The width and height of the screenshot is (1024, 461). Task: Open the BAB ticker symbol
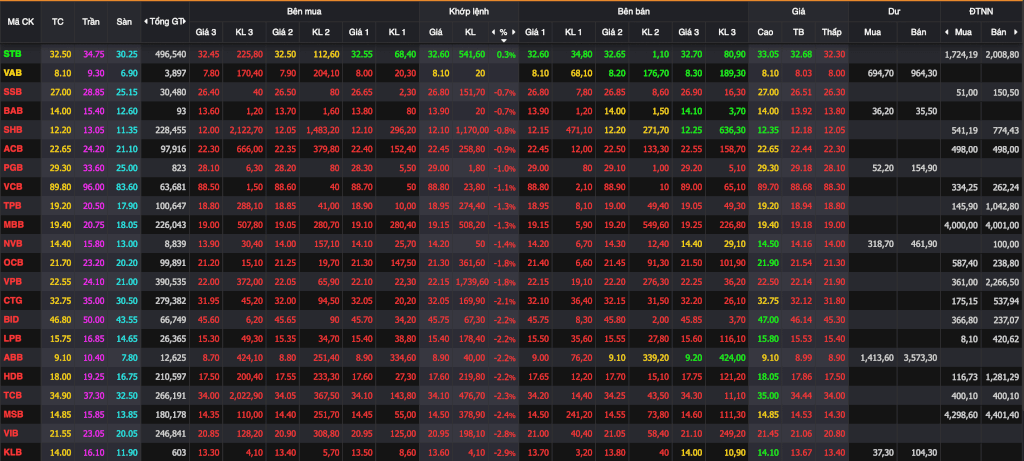coord(12,111)
